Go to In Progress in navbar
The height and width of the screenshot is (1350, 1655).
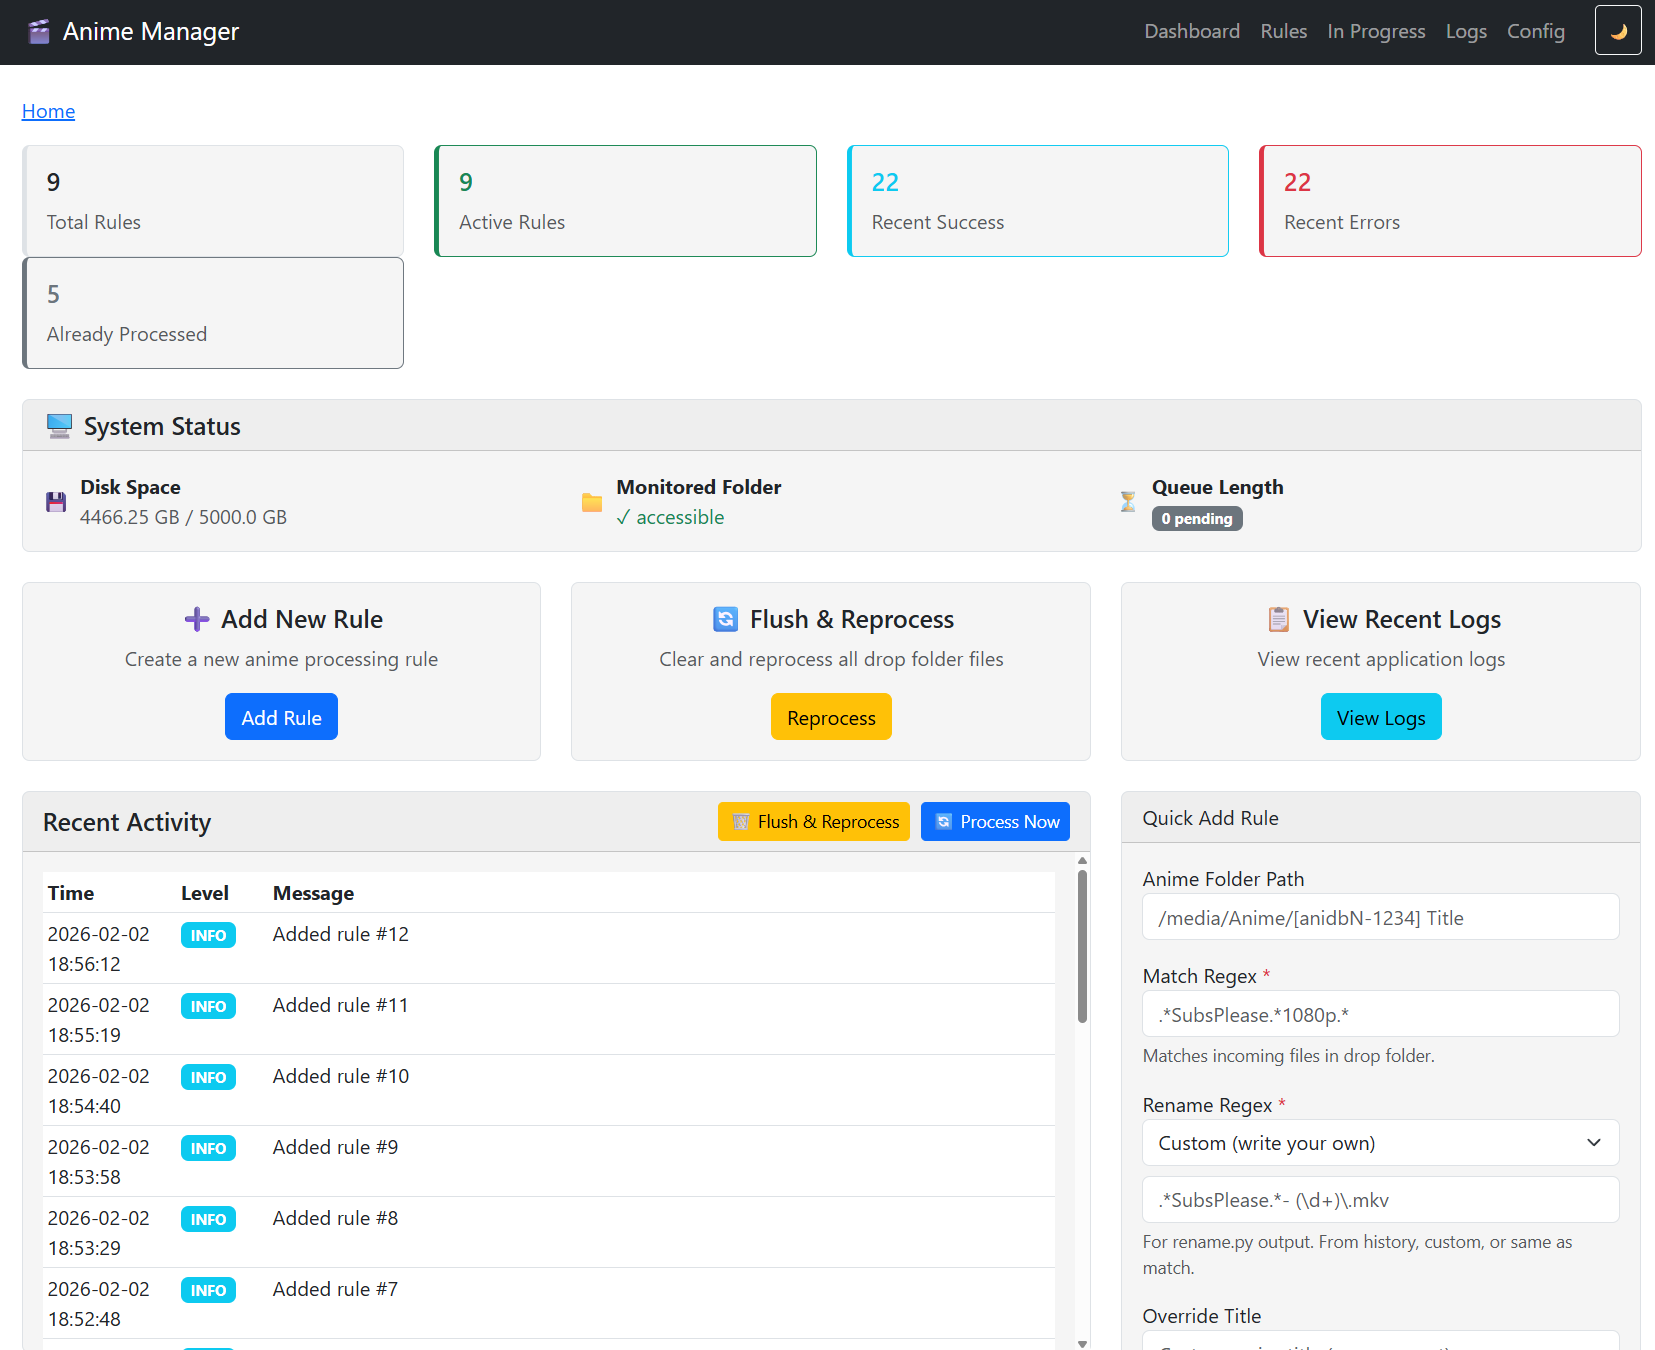click(x=1376, y=32)
